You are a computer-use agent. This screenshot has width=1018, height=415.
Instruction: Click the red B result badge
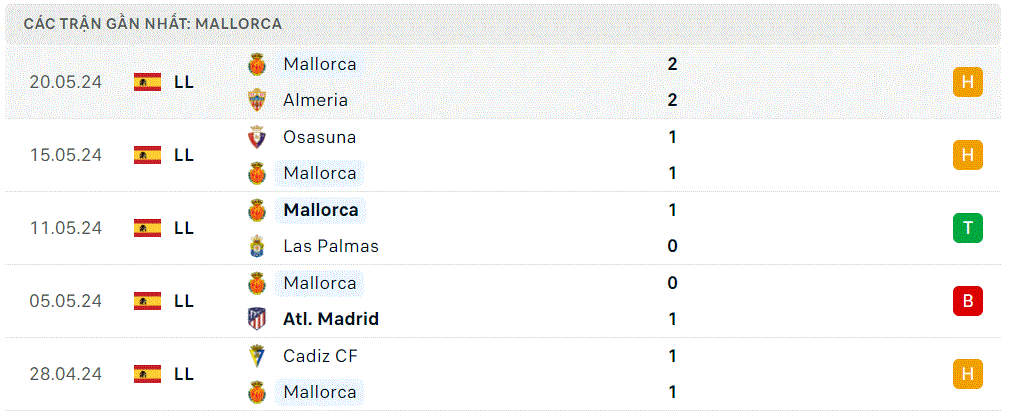(x=967, y=301)
